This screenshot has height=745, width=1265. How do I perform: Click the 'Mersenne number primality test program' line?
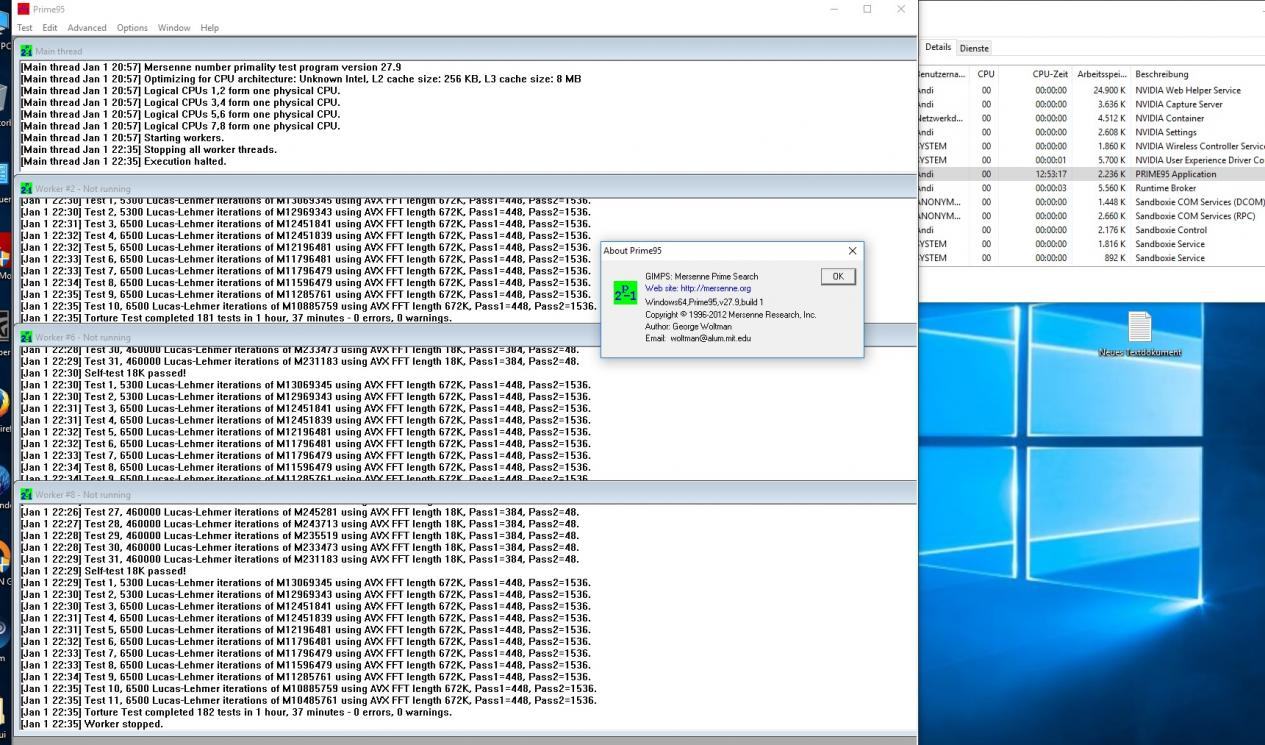coord(210,67)
